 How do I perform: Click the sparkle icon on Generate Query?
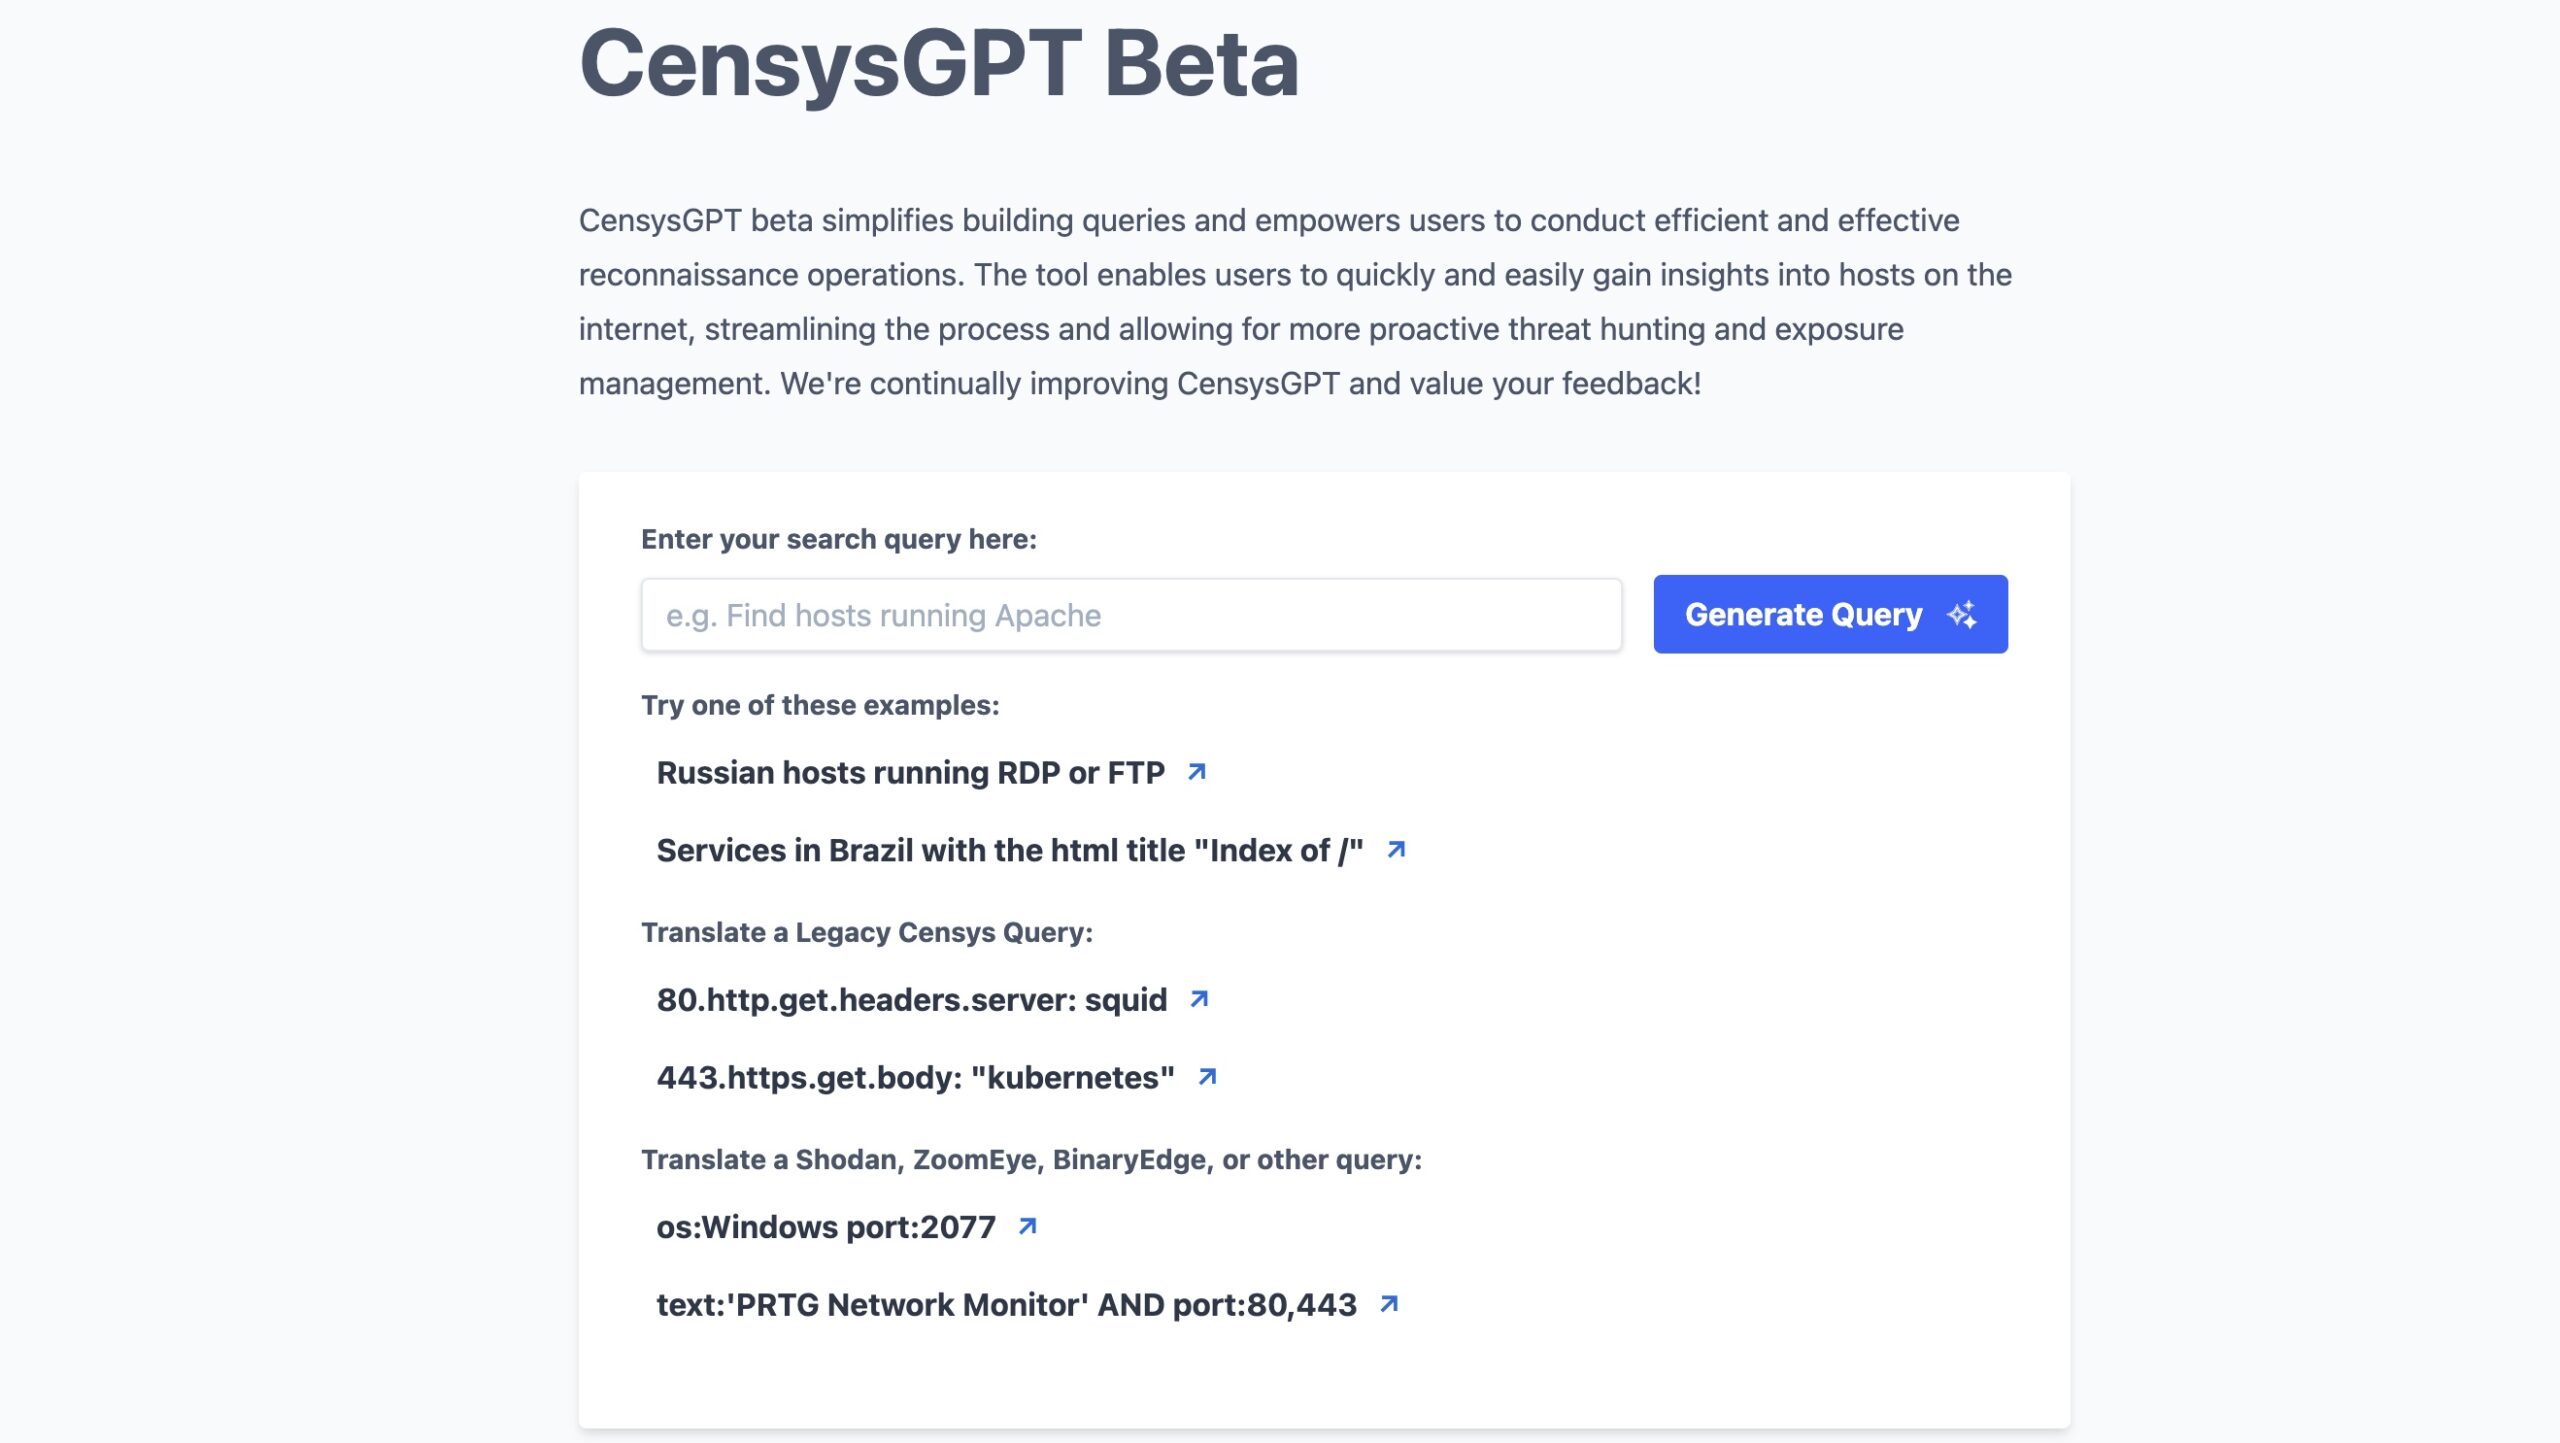pos(1961,614)
